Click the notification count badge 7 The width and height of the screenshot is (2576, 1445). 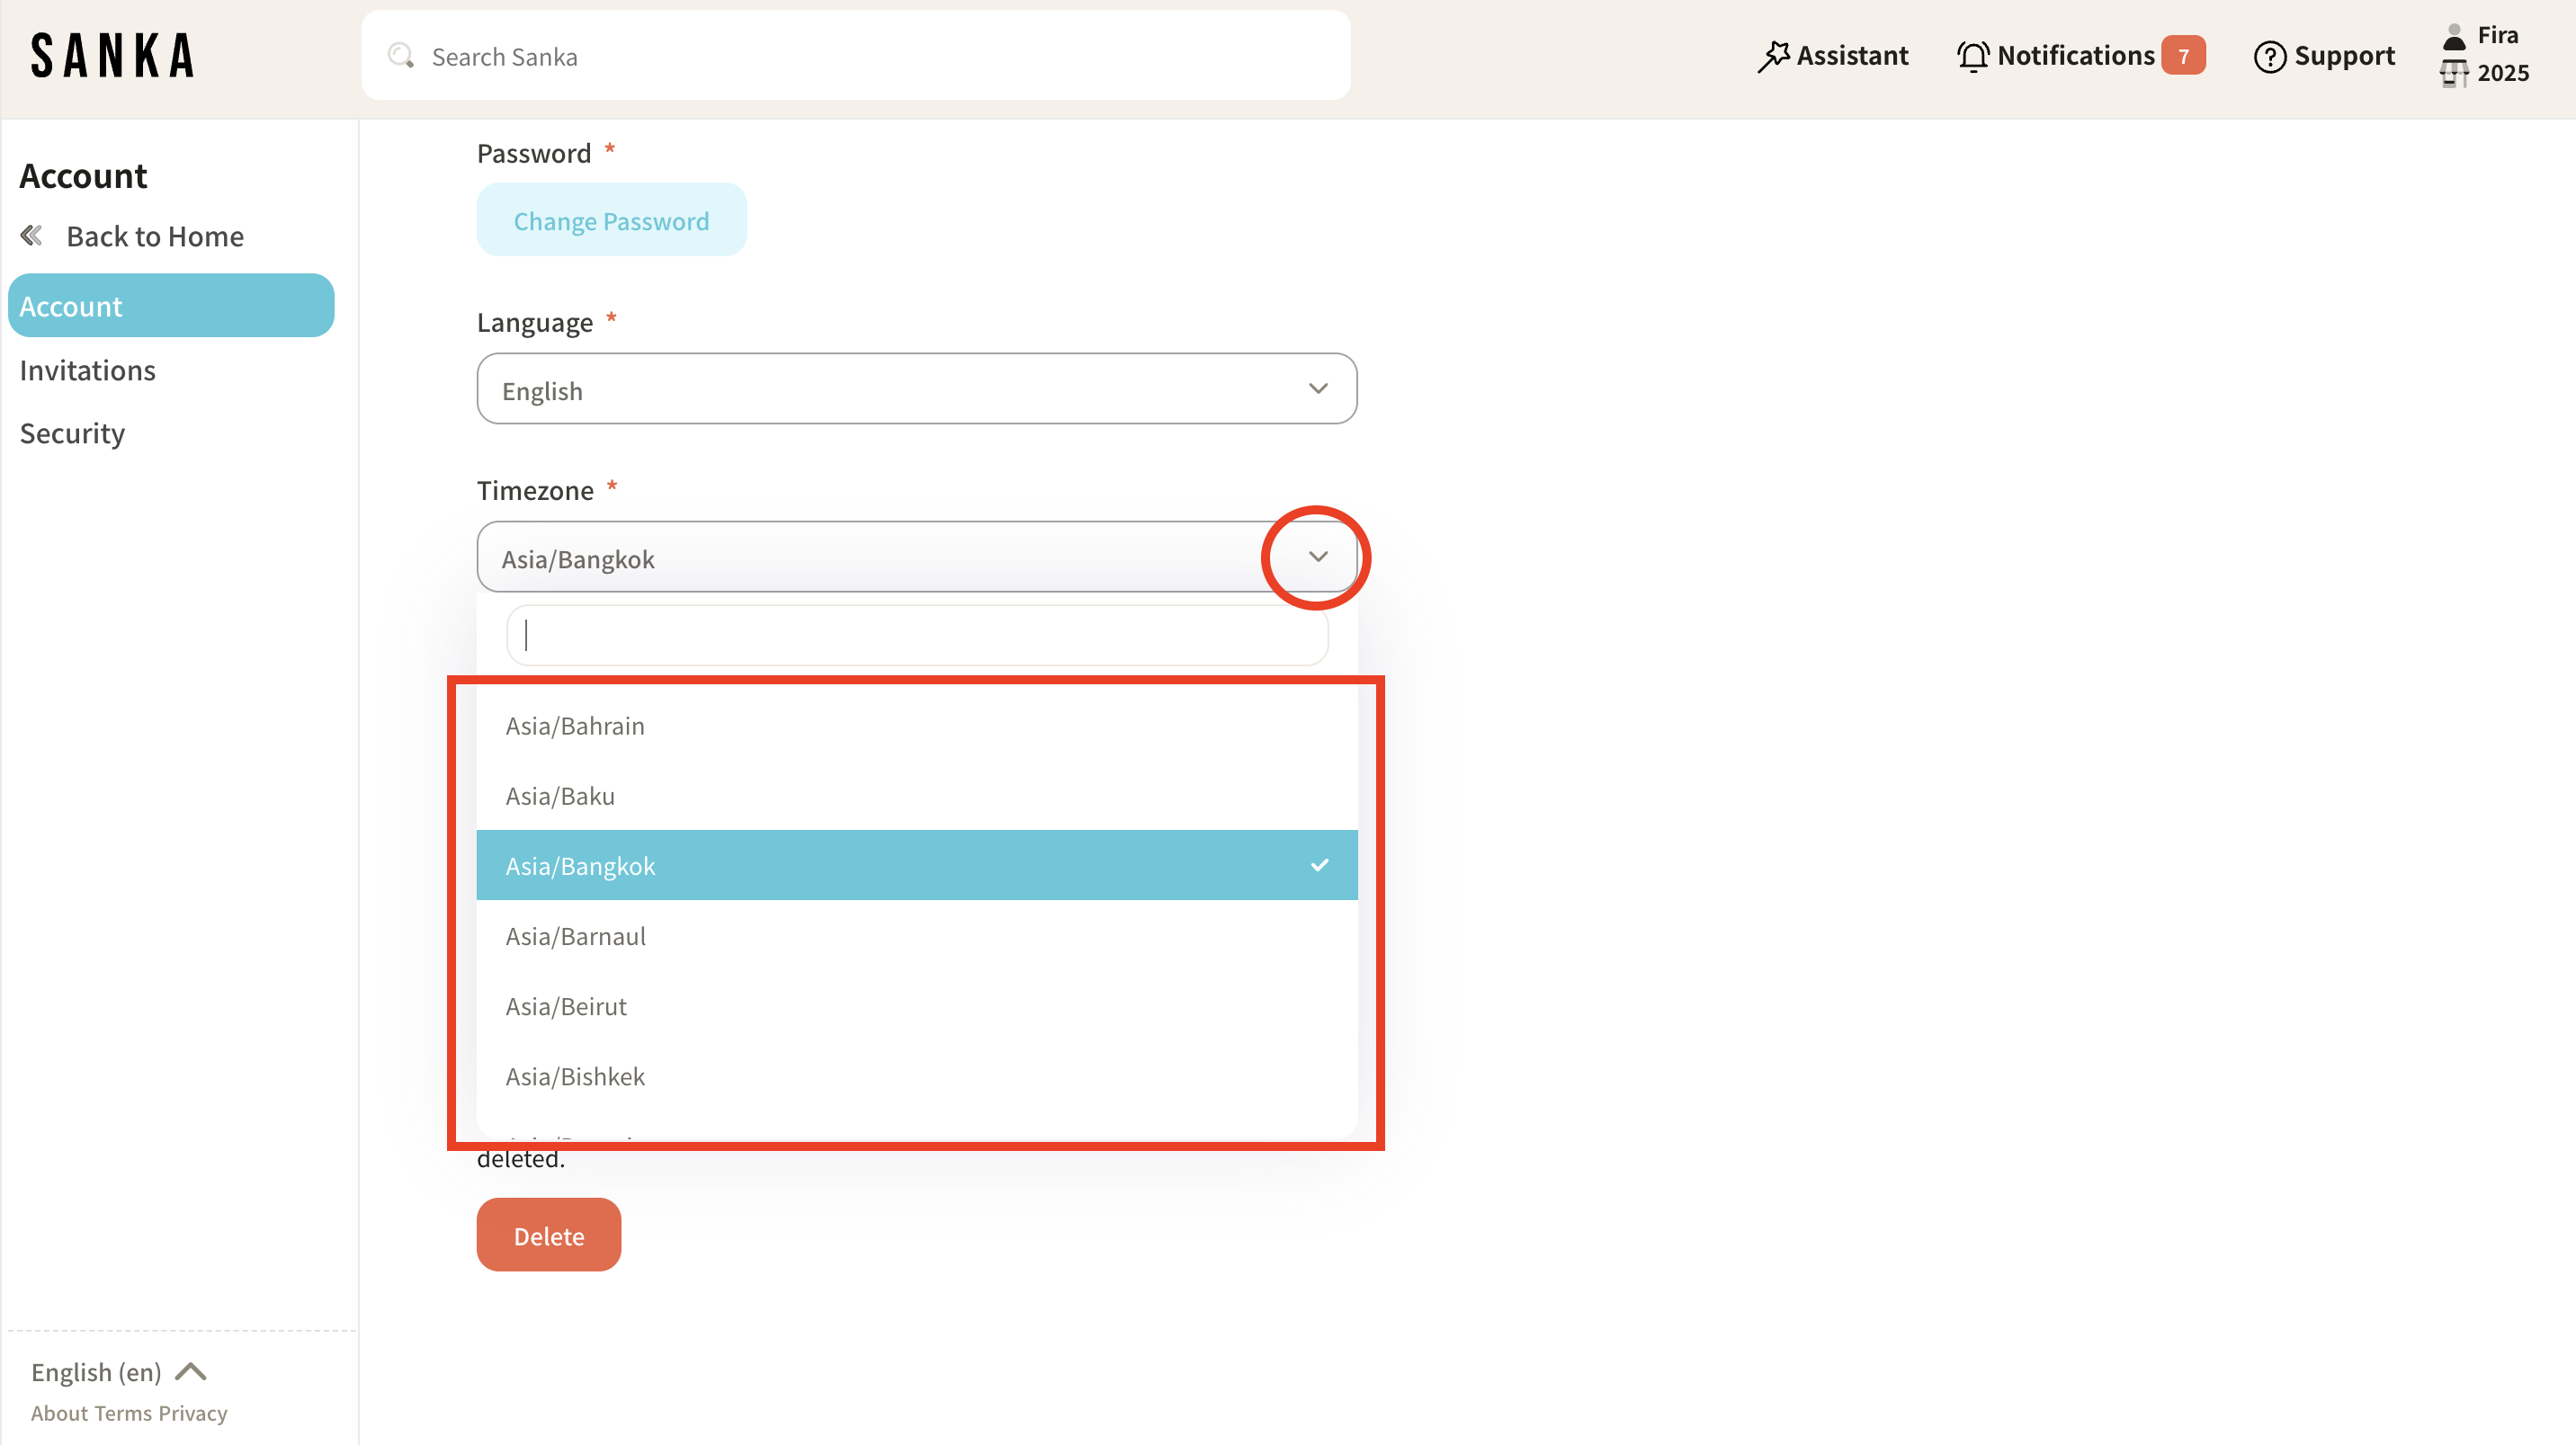click(x=2182, y=56)
